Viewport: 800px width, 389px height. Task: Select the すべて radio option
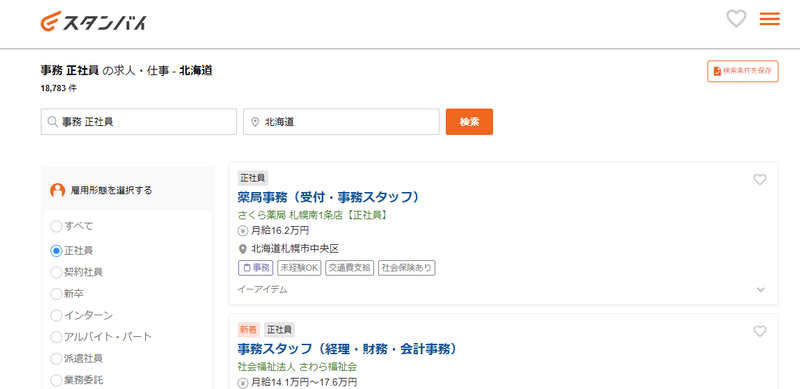(x=56, y=226)
